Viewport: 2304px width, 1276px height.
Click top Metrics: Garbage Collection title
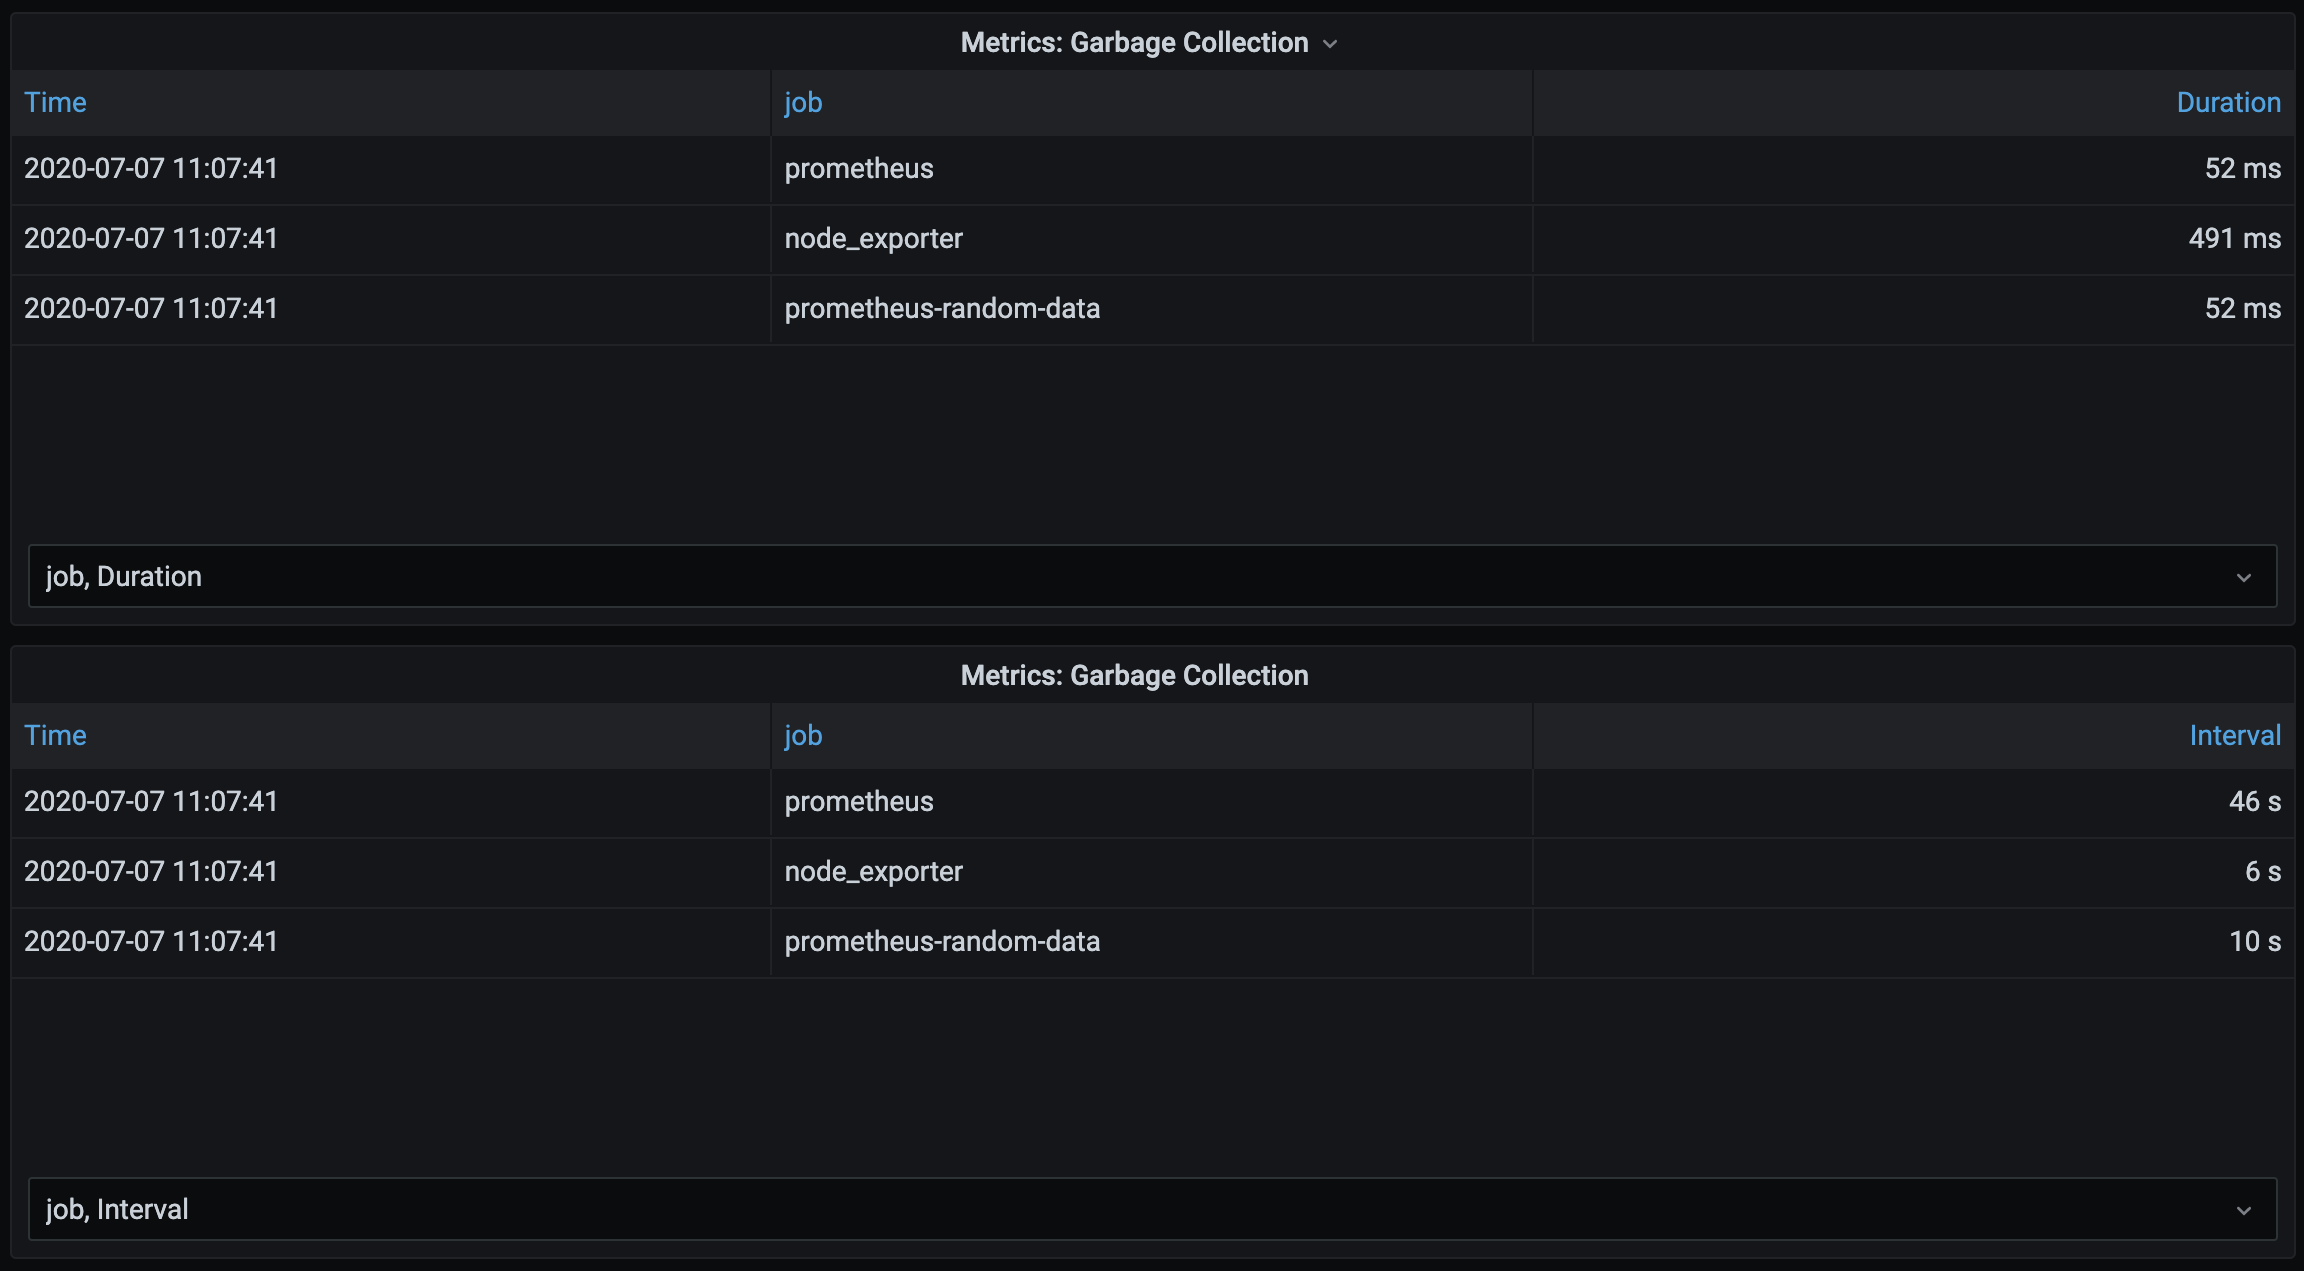point(1134,43)
